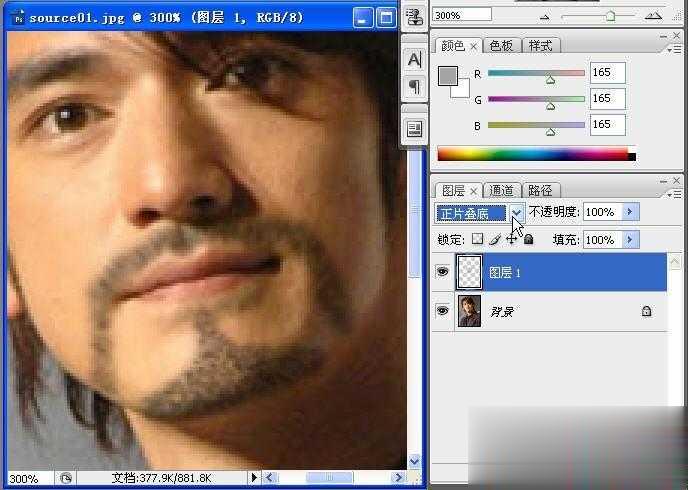This screenshot has width=688, height=490.
Task: Click the B value field showing 165
Action: pyautogui.click(x=608, y=125)
